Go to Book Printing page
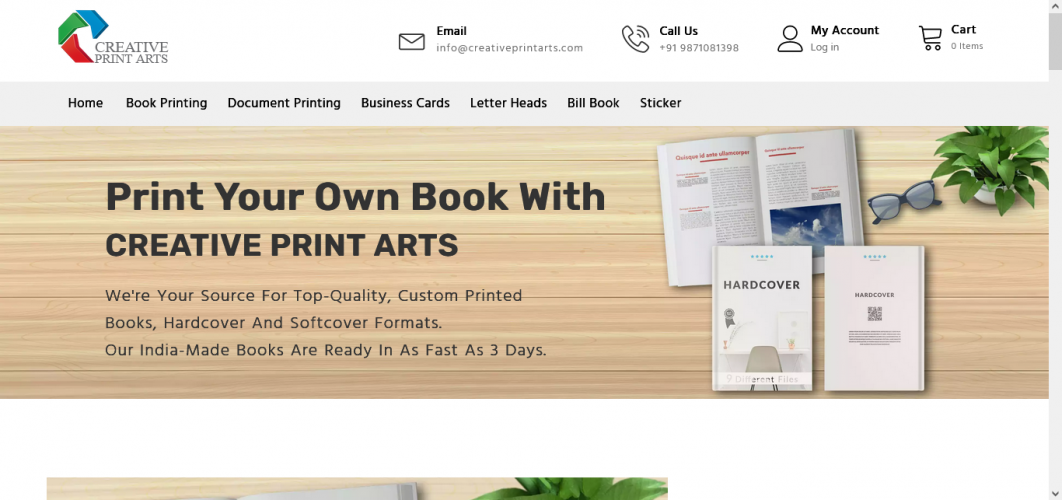 point(167,103)
